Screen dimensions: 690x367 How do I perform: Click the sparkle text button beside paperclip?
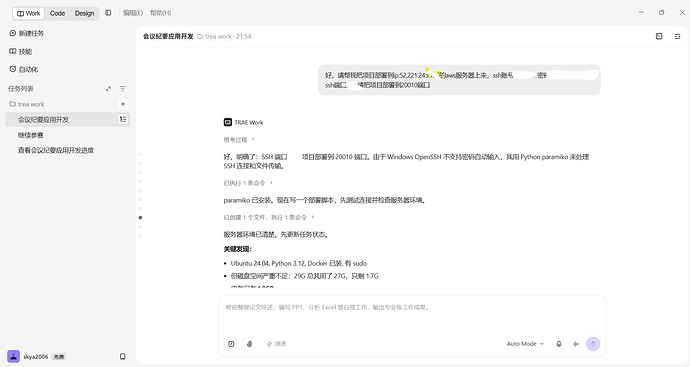tap(276, 344)
